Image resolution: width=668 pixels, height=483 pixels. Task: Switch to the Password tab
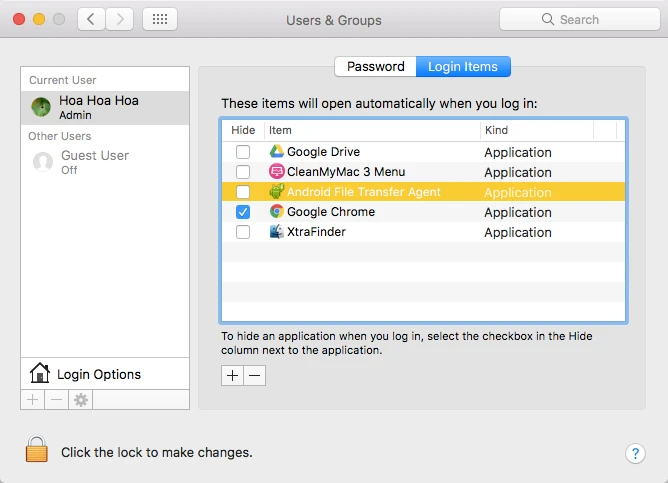[x=375, y=67]
